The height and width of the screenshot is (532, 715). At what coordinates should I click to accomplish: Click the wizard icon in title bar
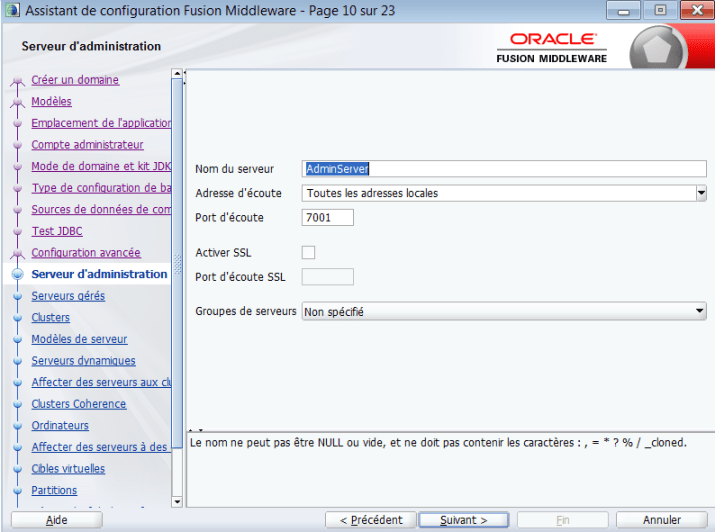coord(12,10)
